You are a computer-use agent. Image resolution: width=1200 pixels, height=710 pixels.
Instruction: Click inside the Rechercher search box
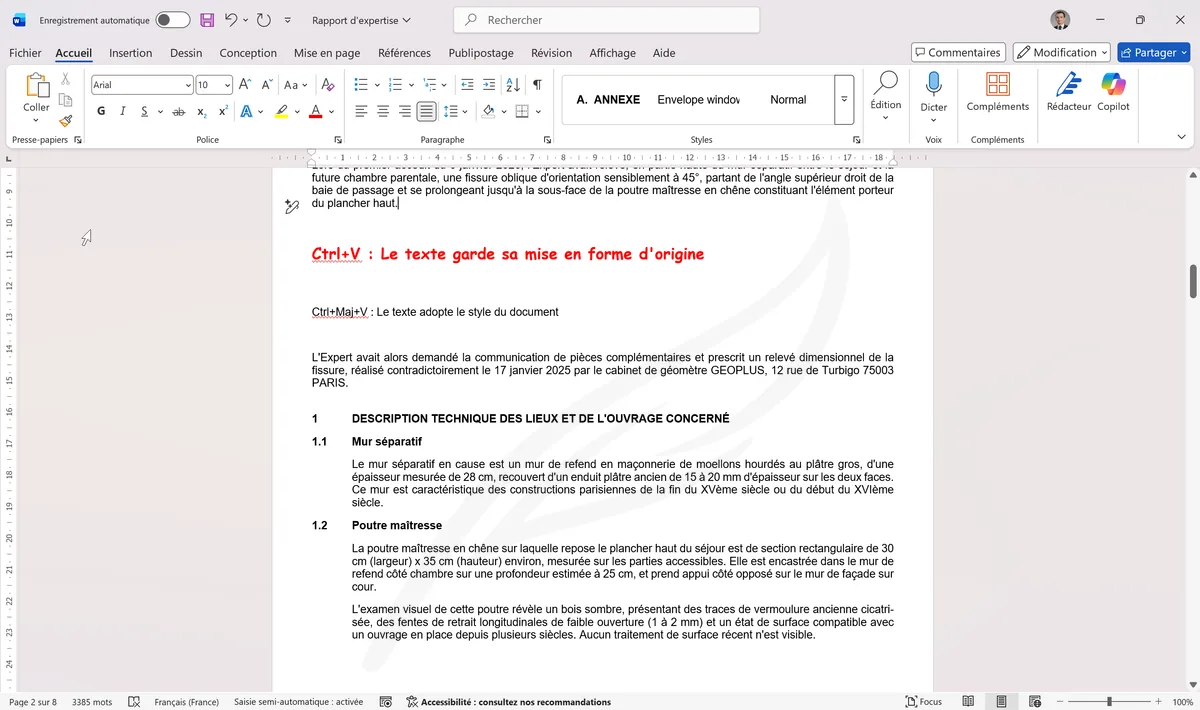point(605,20)
